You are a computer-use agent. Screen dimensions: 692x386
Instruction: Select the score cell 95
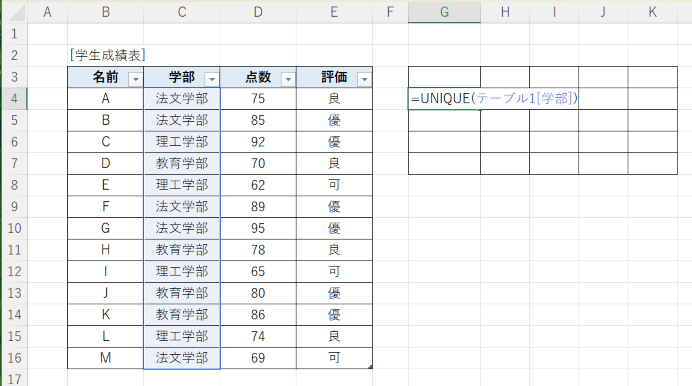tap(258, 228)
